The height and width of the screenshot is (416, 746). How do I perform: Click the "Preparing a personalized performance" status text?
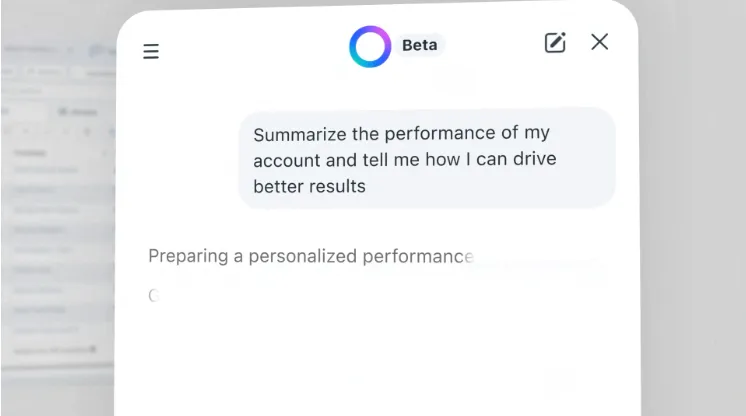point(310,256)
